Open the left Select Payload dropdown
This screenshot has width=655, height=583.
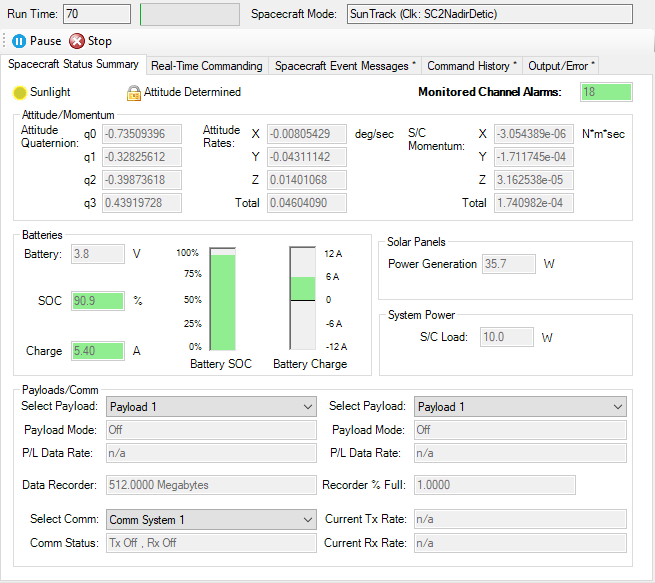[x=211, y=407]
